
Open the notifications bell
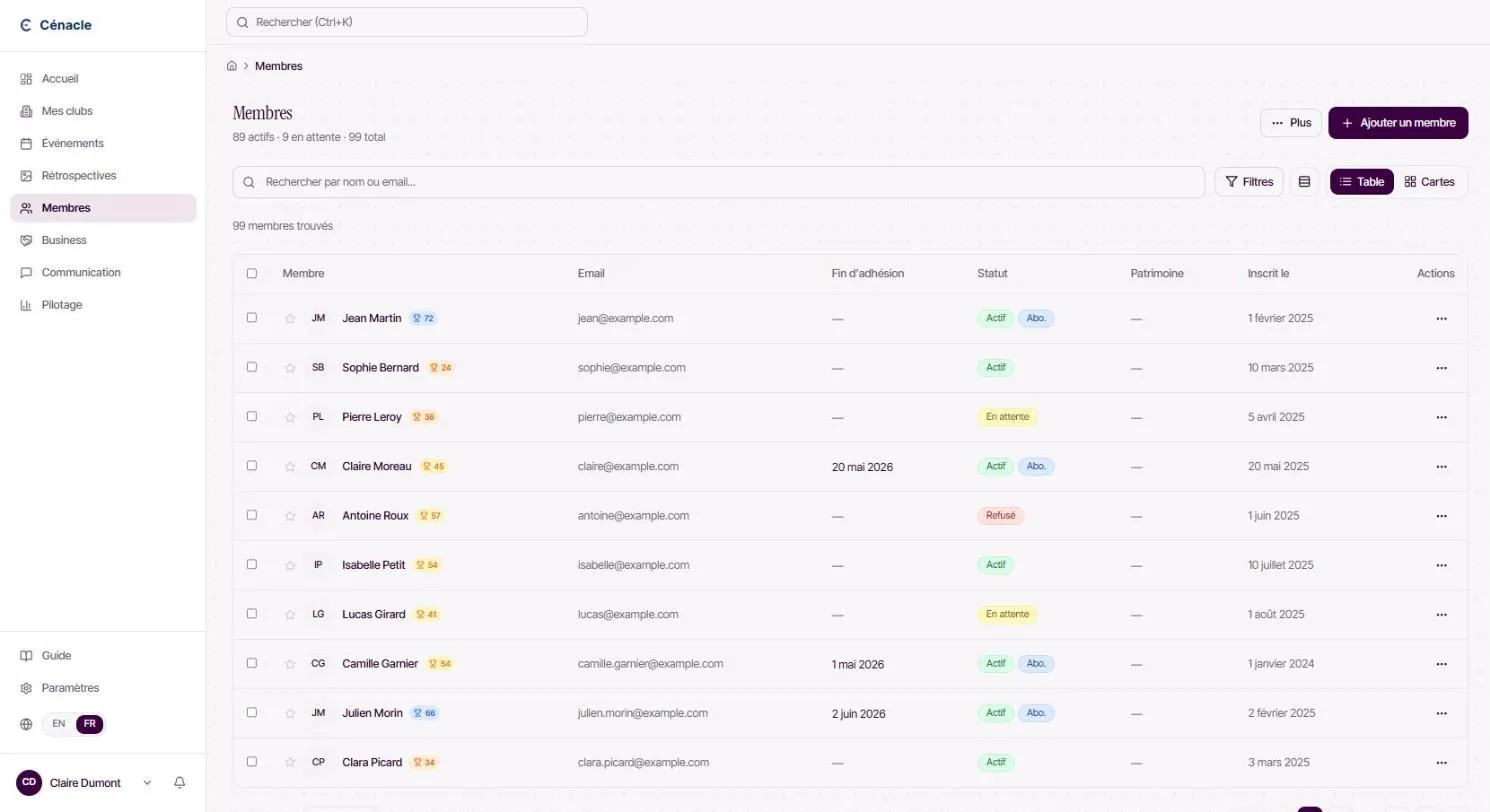(180, 783)
